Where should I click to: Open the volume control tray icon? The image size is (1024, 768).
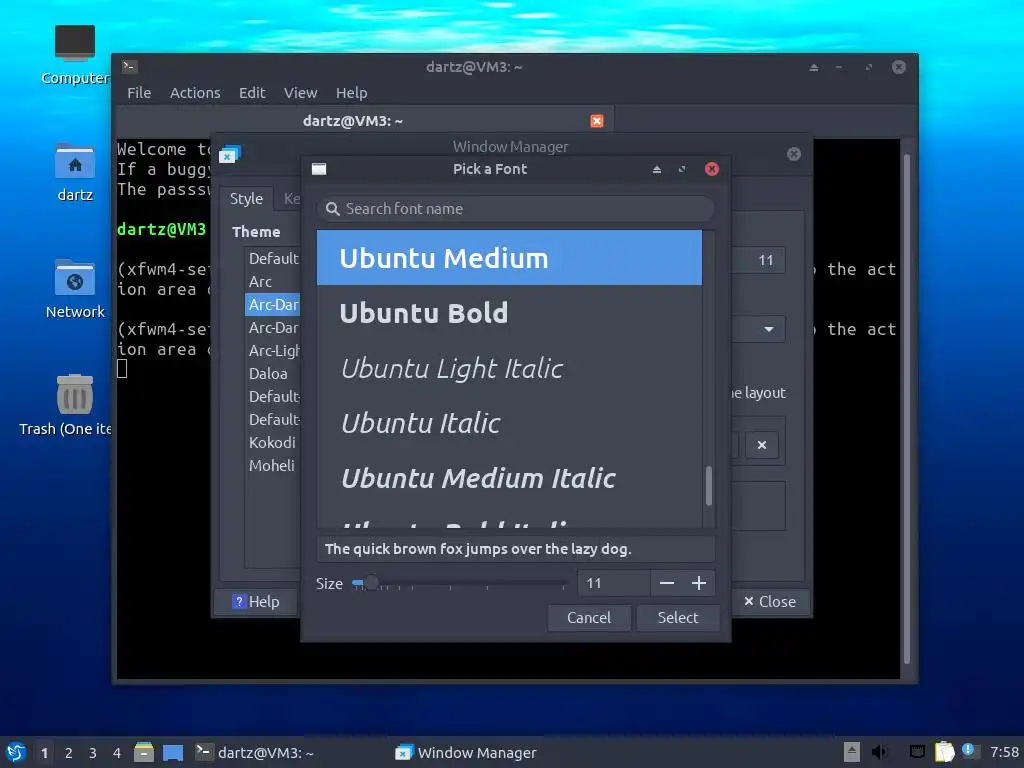(880, 752)
